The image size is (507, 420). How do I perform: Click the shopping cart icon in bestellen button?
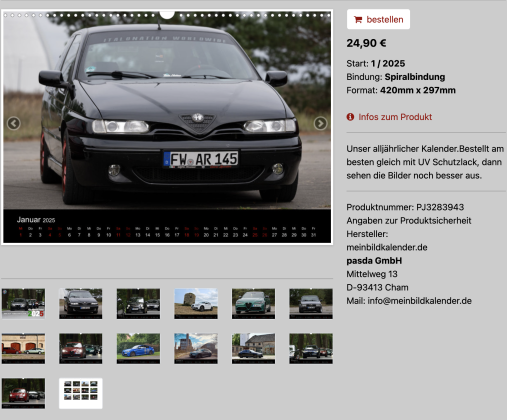[x=358, y=20]
